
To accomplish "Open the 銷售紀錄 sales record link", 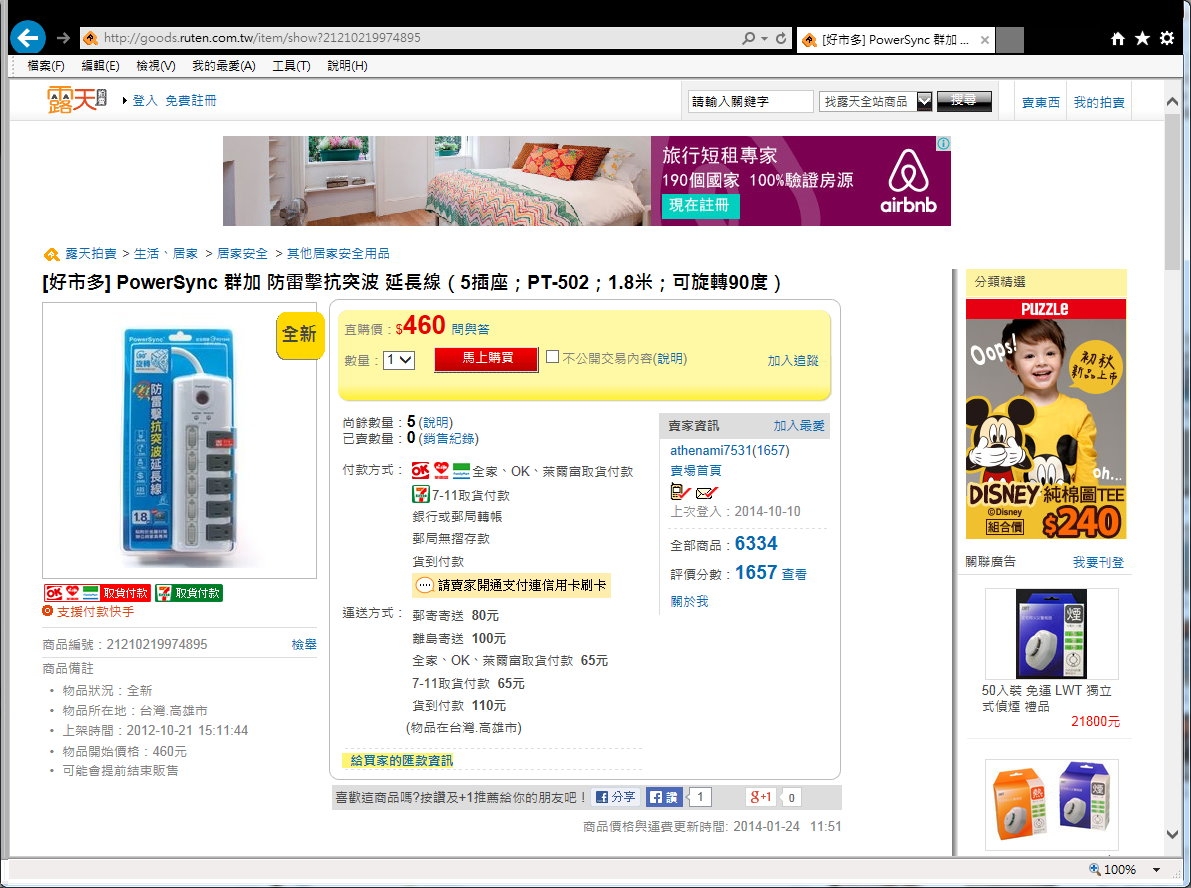I will click(x=448, y=438).
